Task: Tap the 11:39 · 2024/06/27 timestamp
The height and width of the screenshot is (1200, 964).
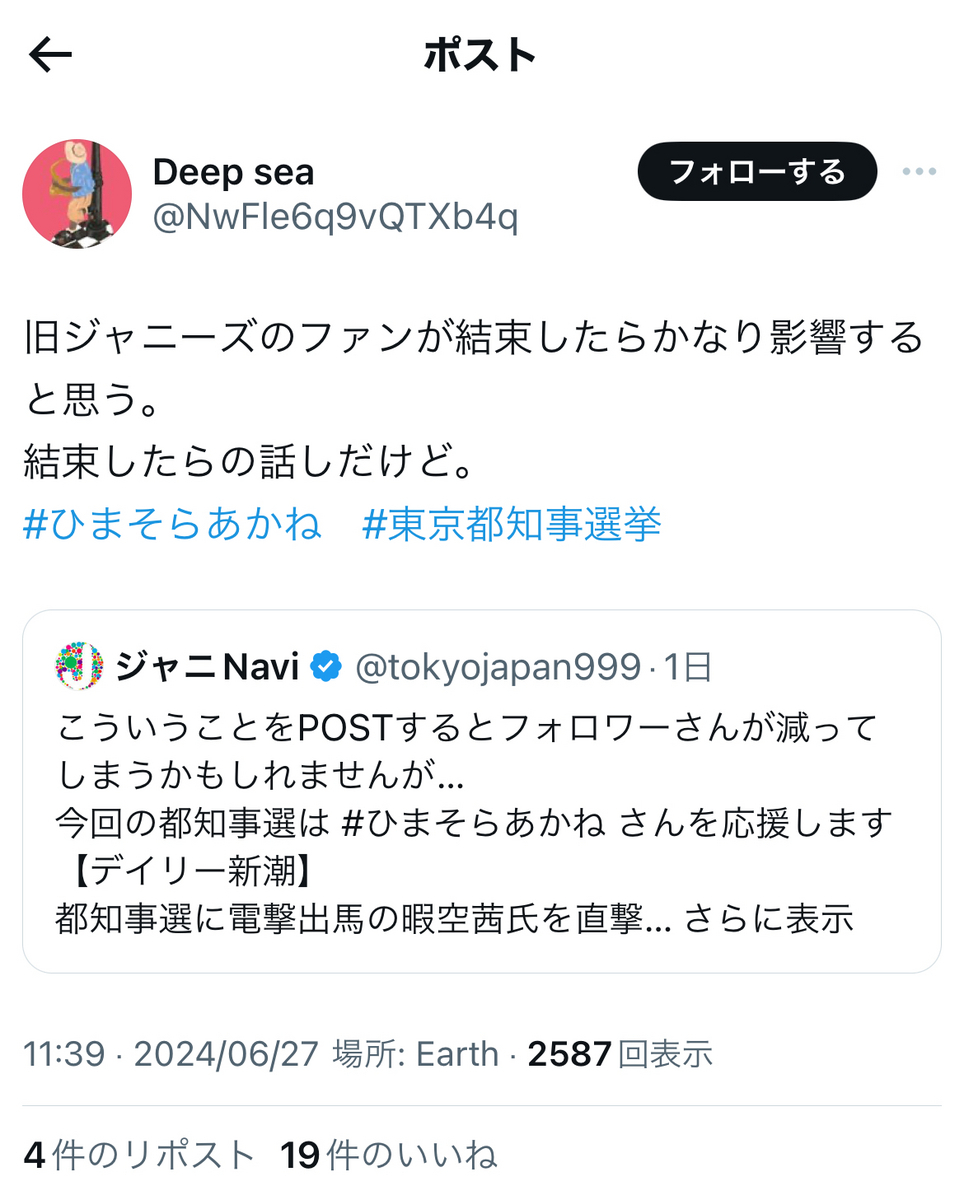Action: tap(171, 1053)
